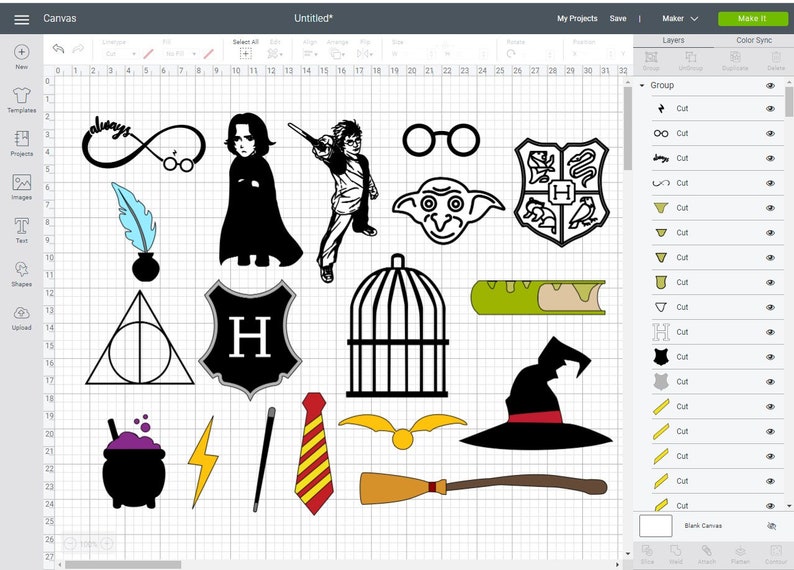Click the Rotate icon in toolbar

click(510, 53)
